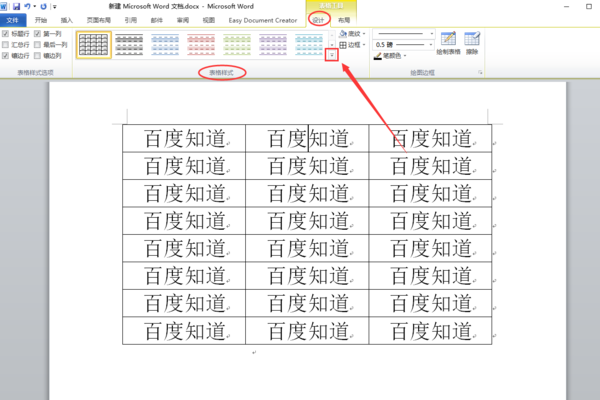Switch to the 邮件 (Mailings) tab
Viewport: 600px width, 400px height.
157,20
